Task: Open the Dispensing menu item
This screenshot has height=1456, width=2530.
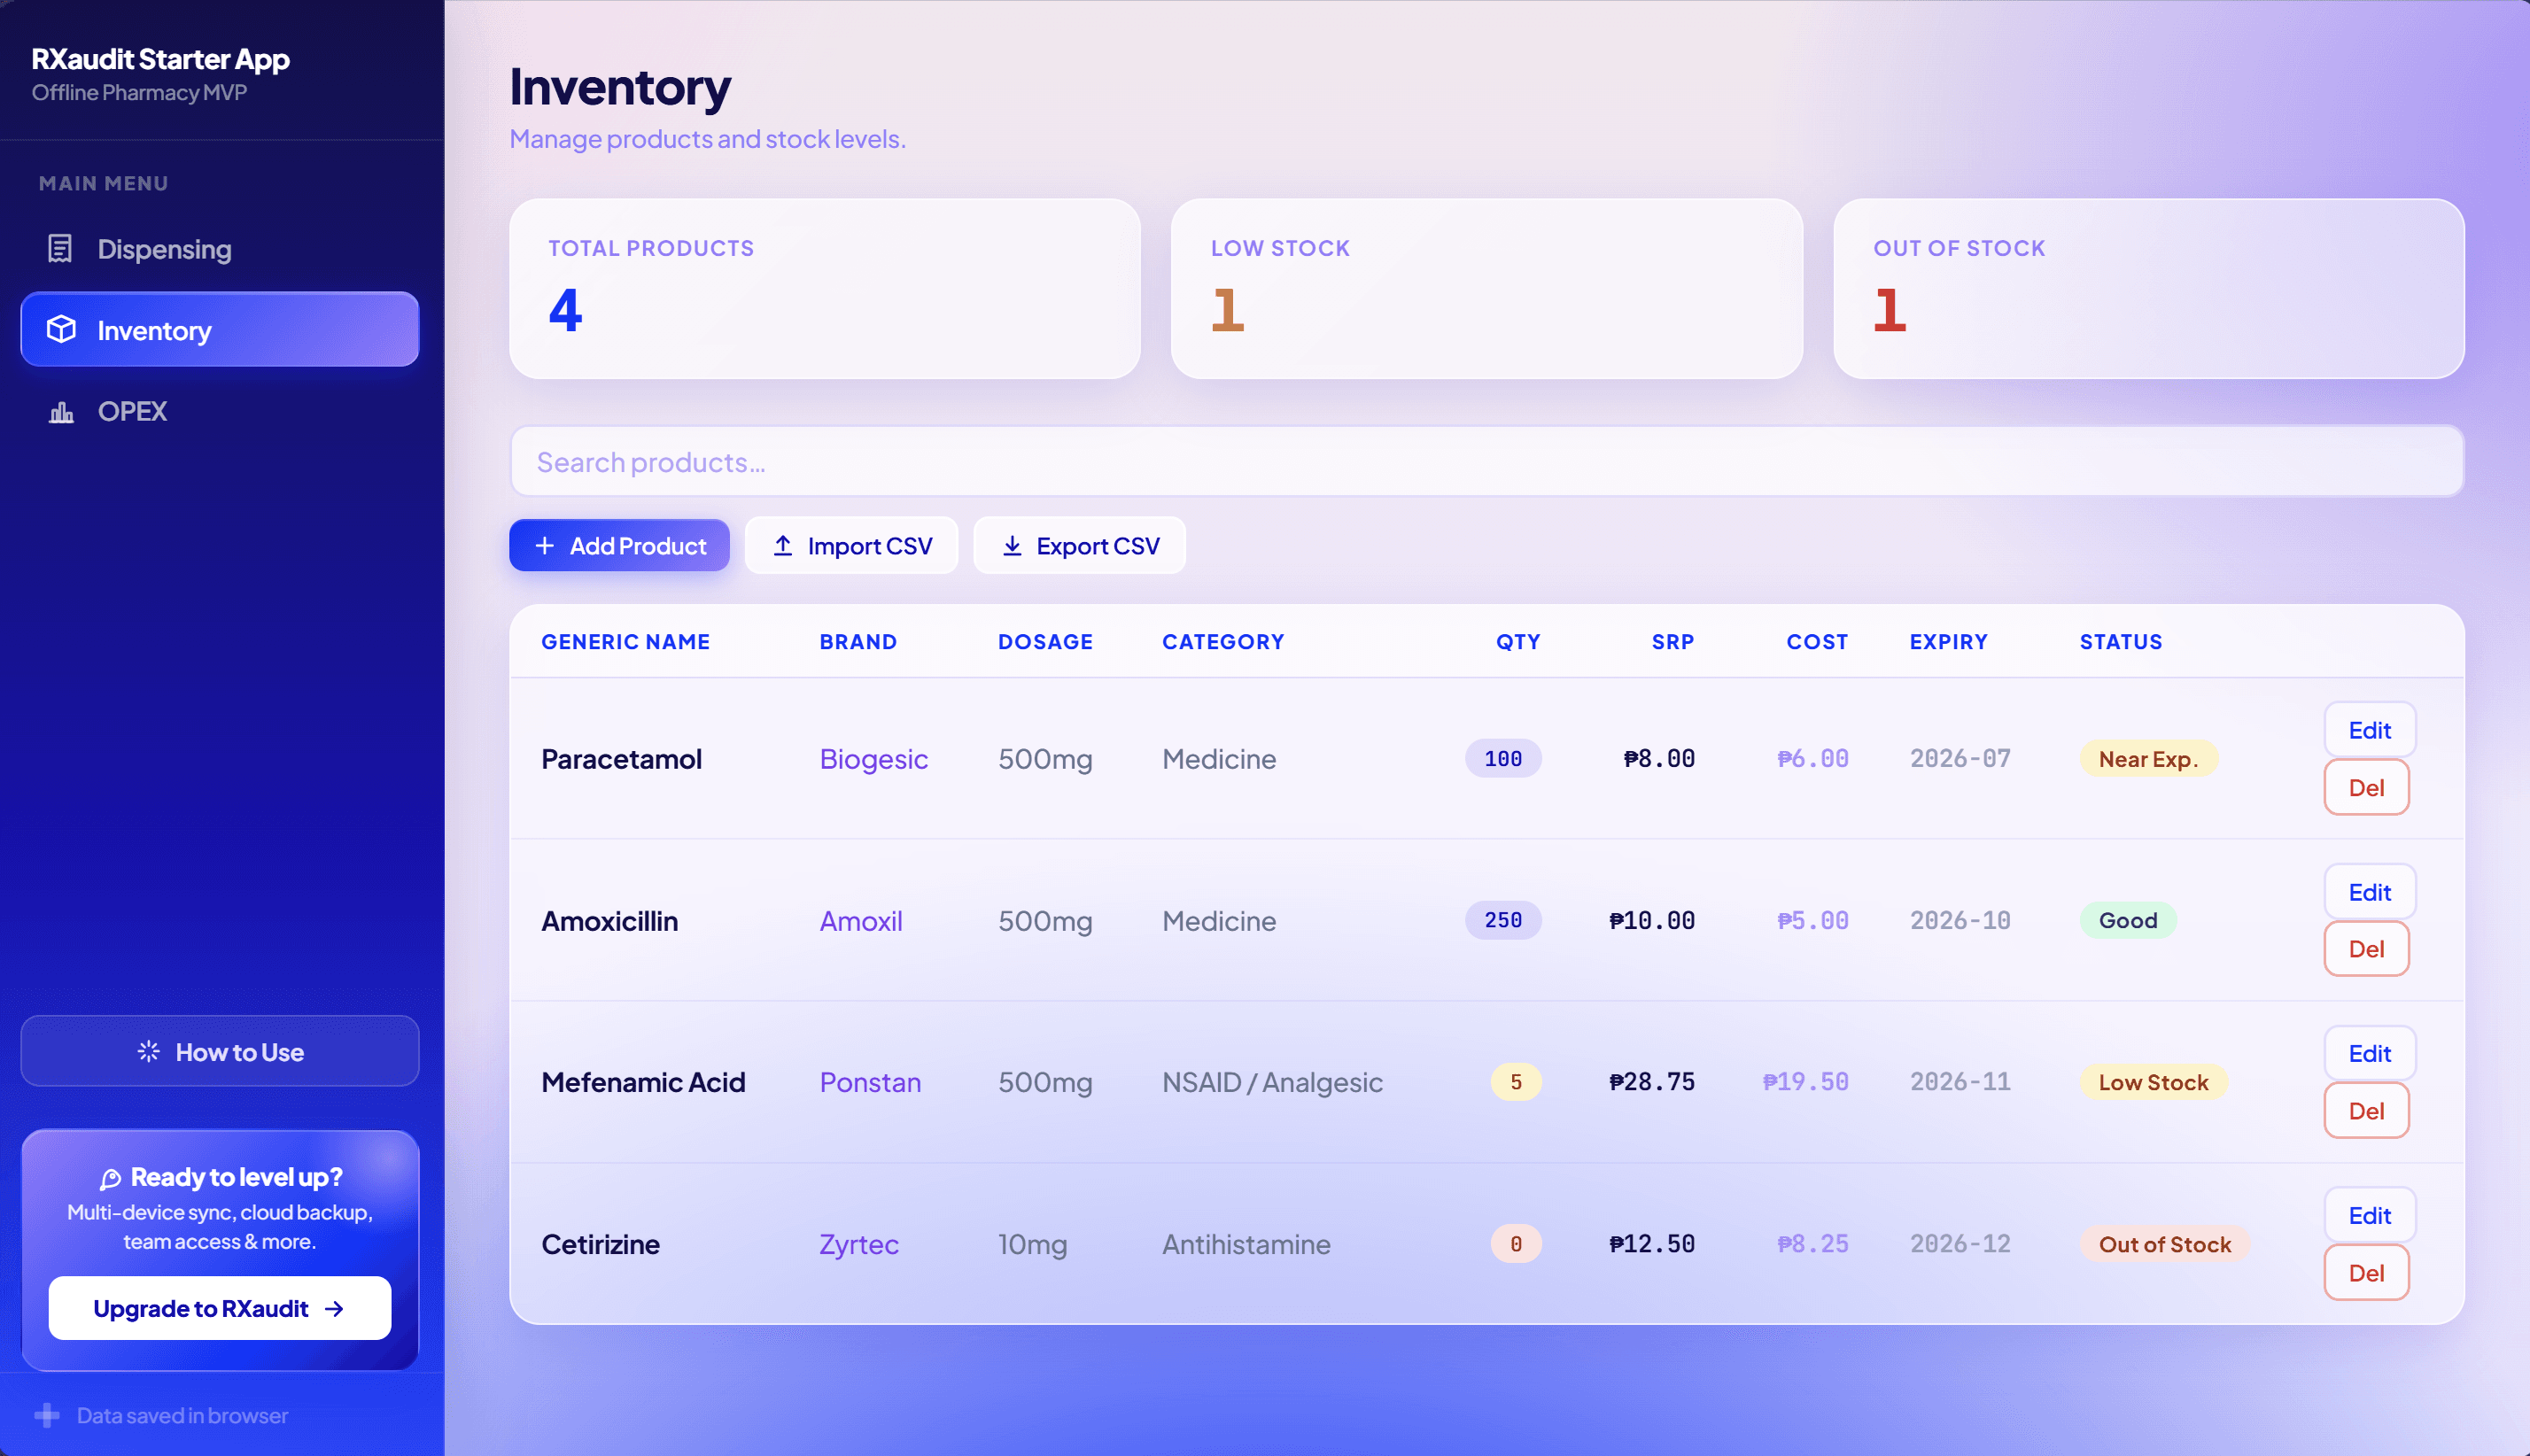Action: pyautogui.click(x=220, y=249)
